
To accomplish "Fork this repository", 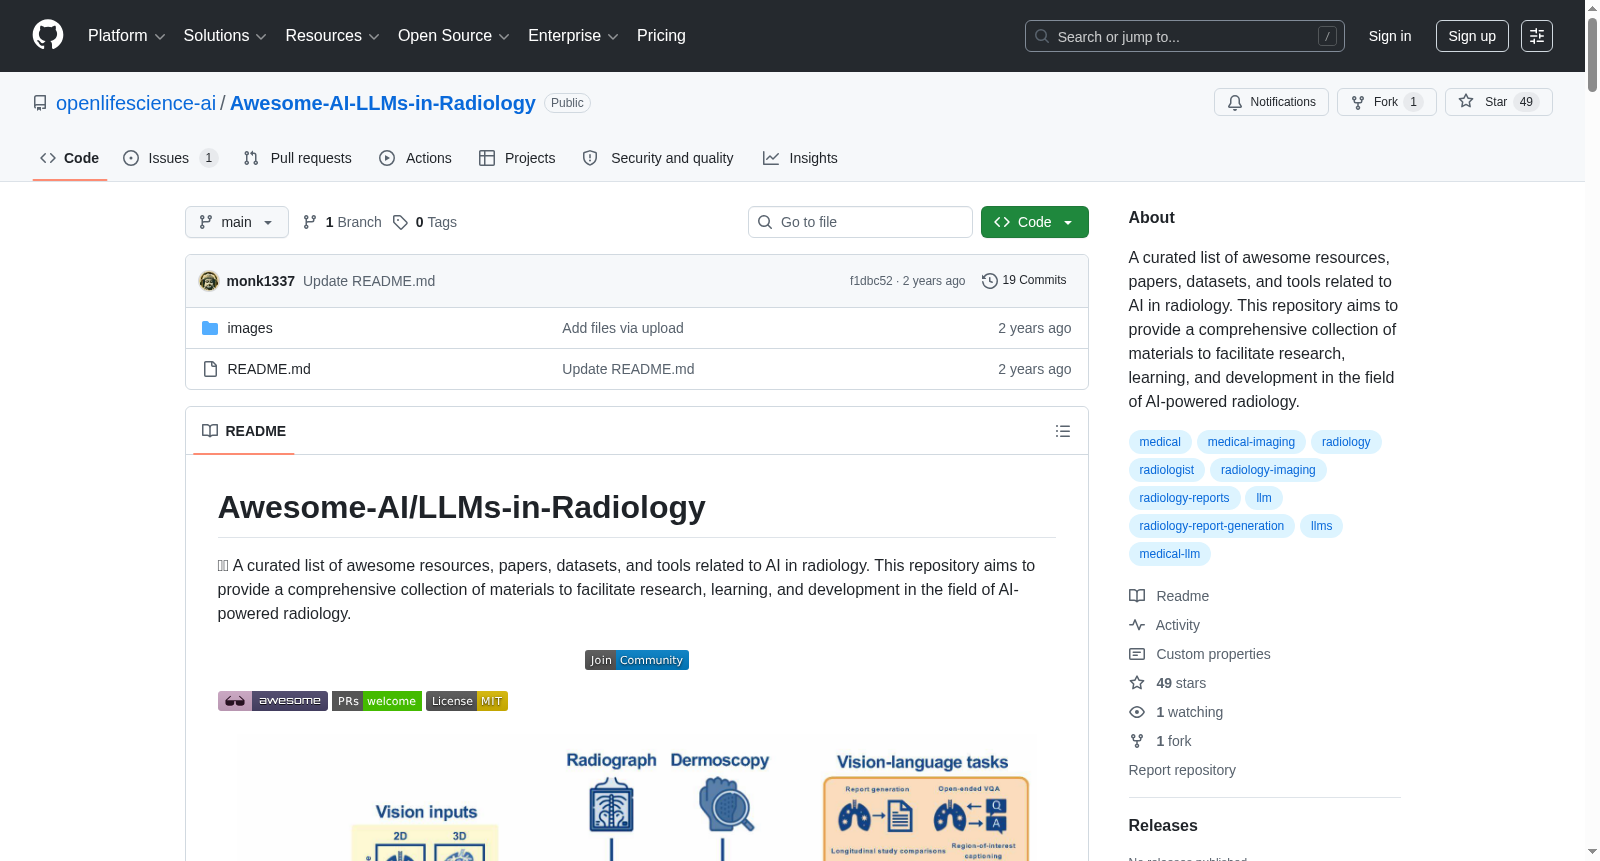I will click(1386, 102).
